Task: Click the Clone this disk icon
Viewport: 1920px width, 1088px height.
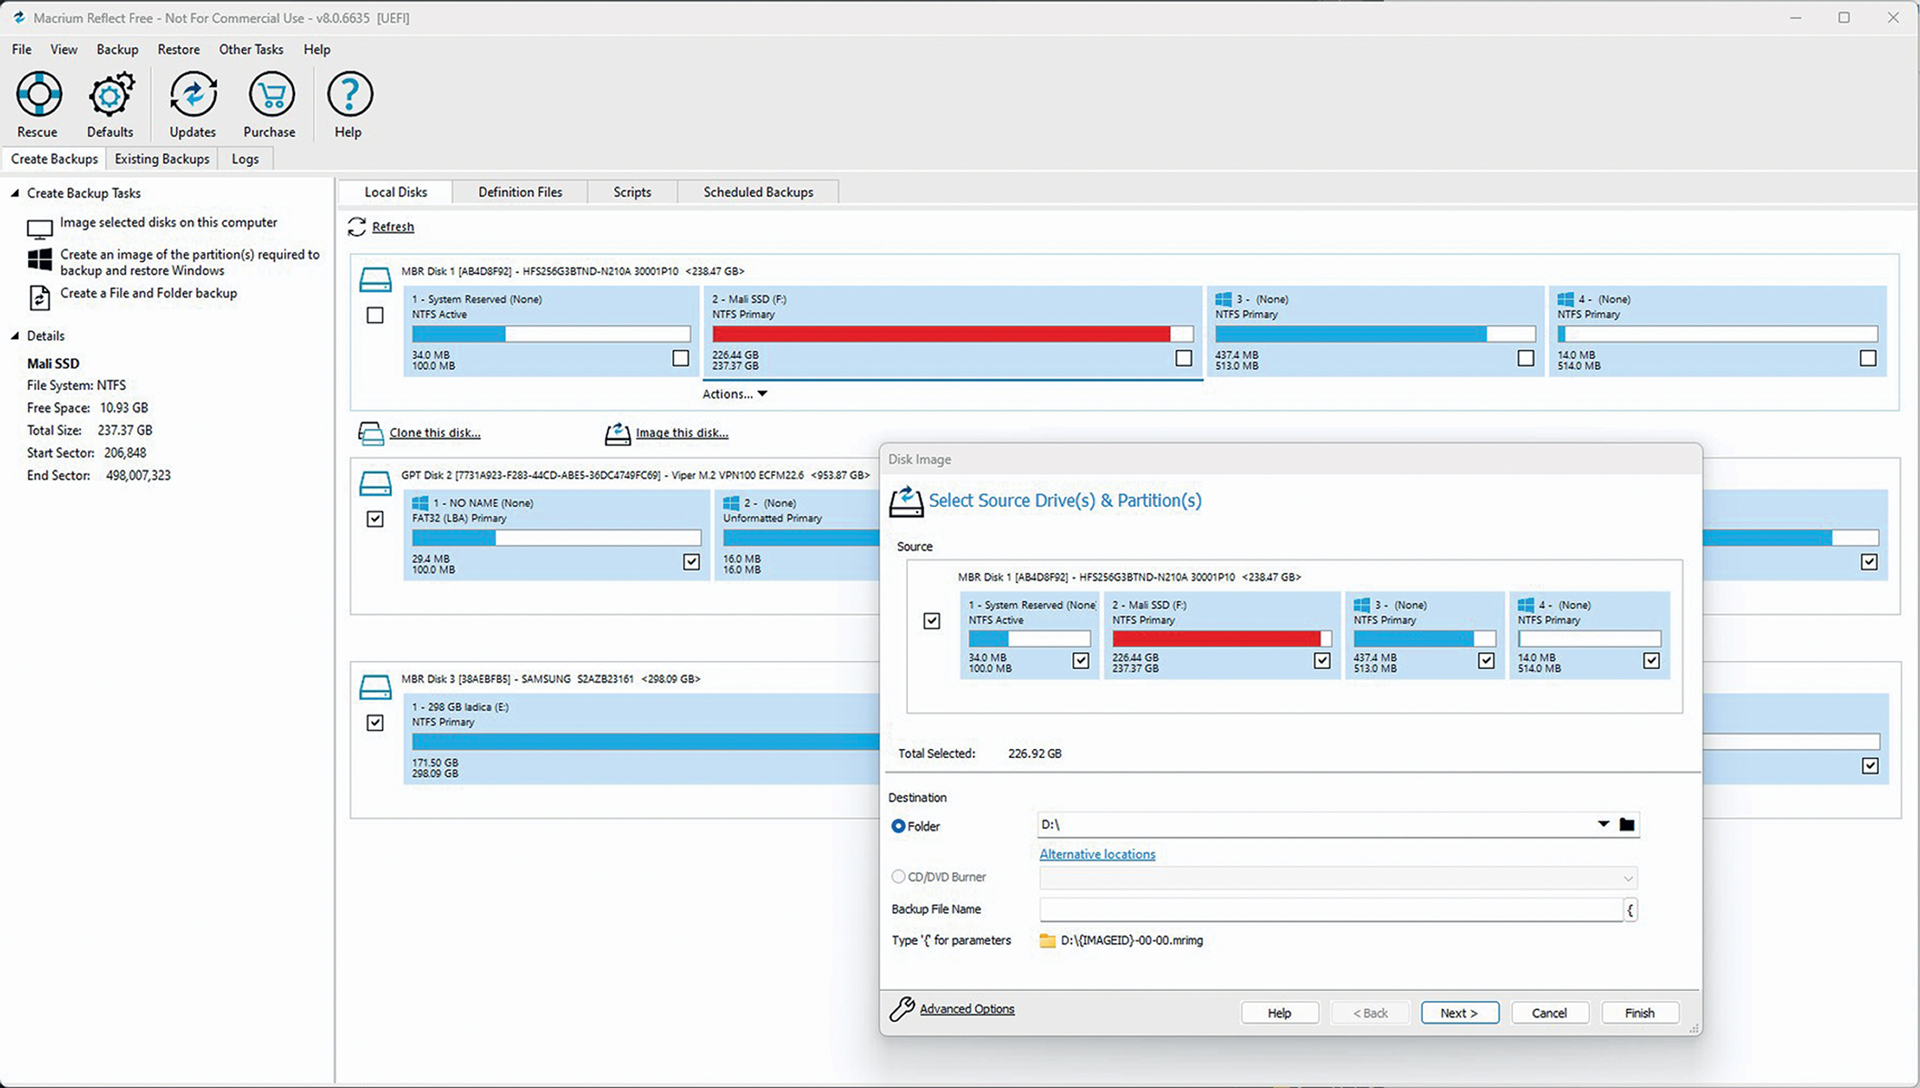Action: pos(371,433)
